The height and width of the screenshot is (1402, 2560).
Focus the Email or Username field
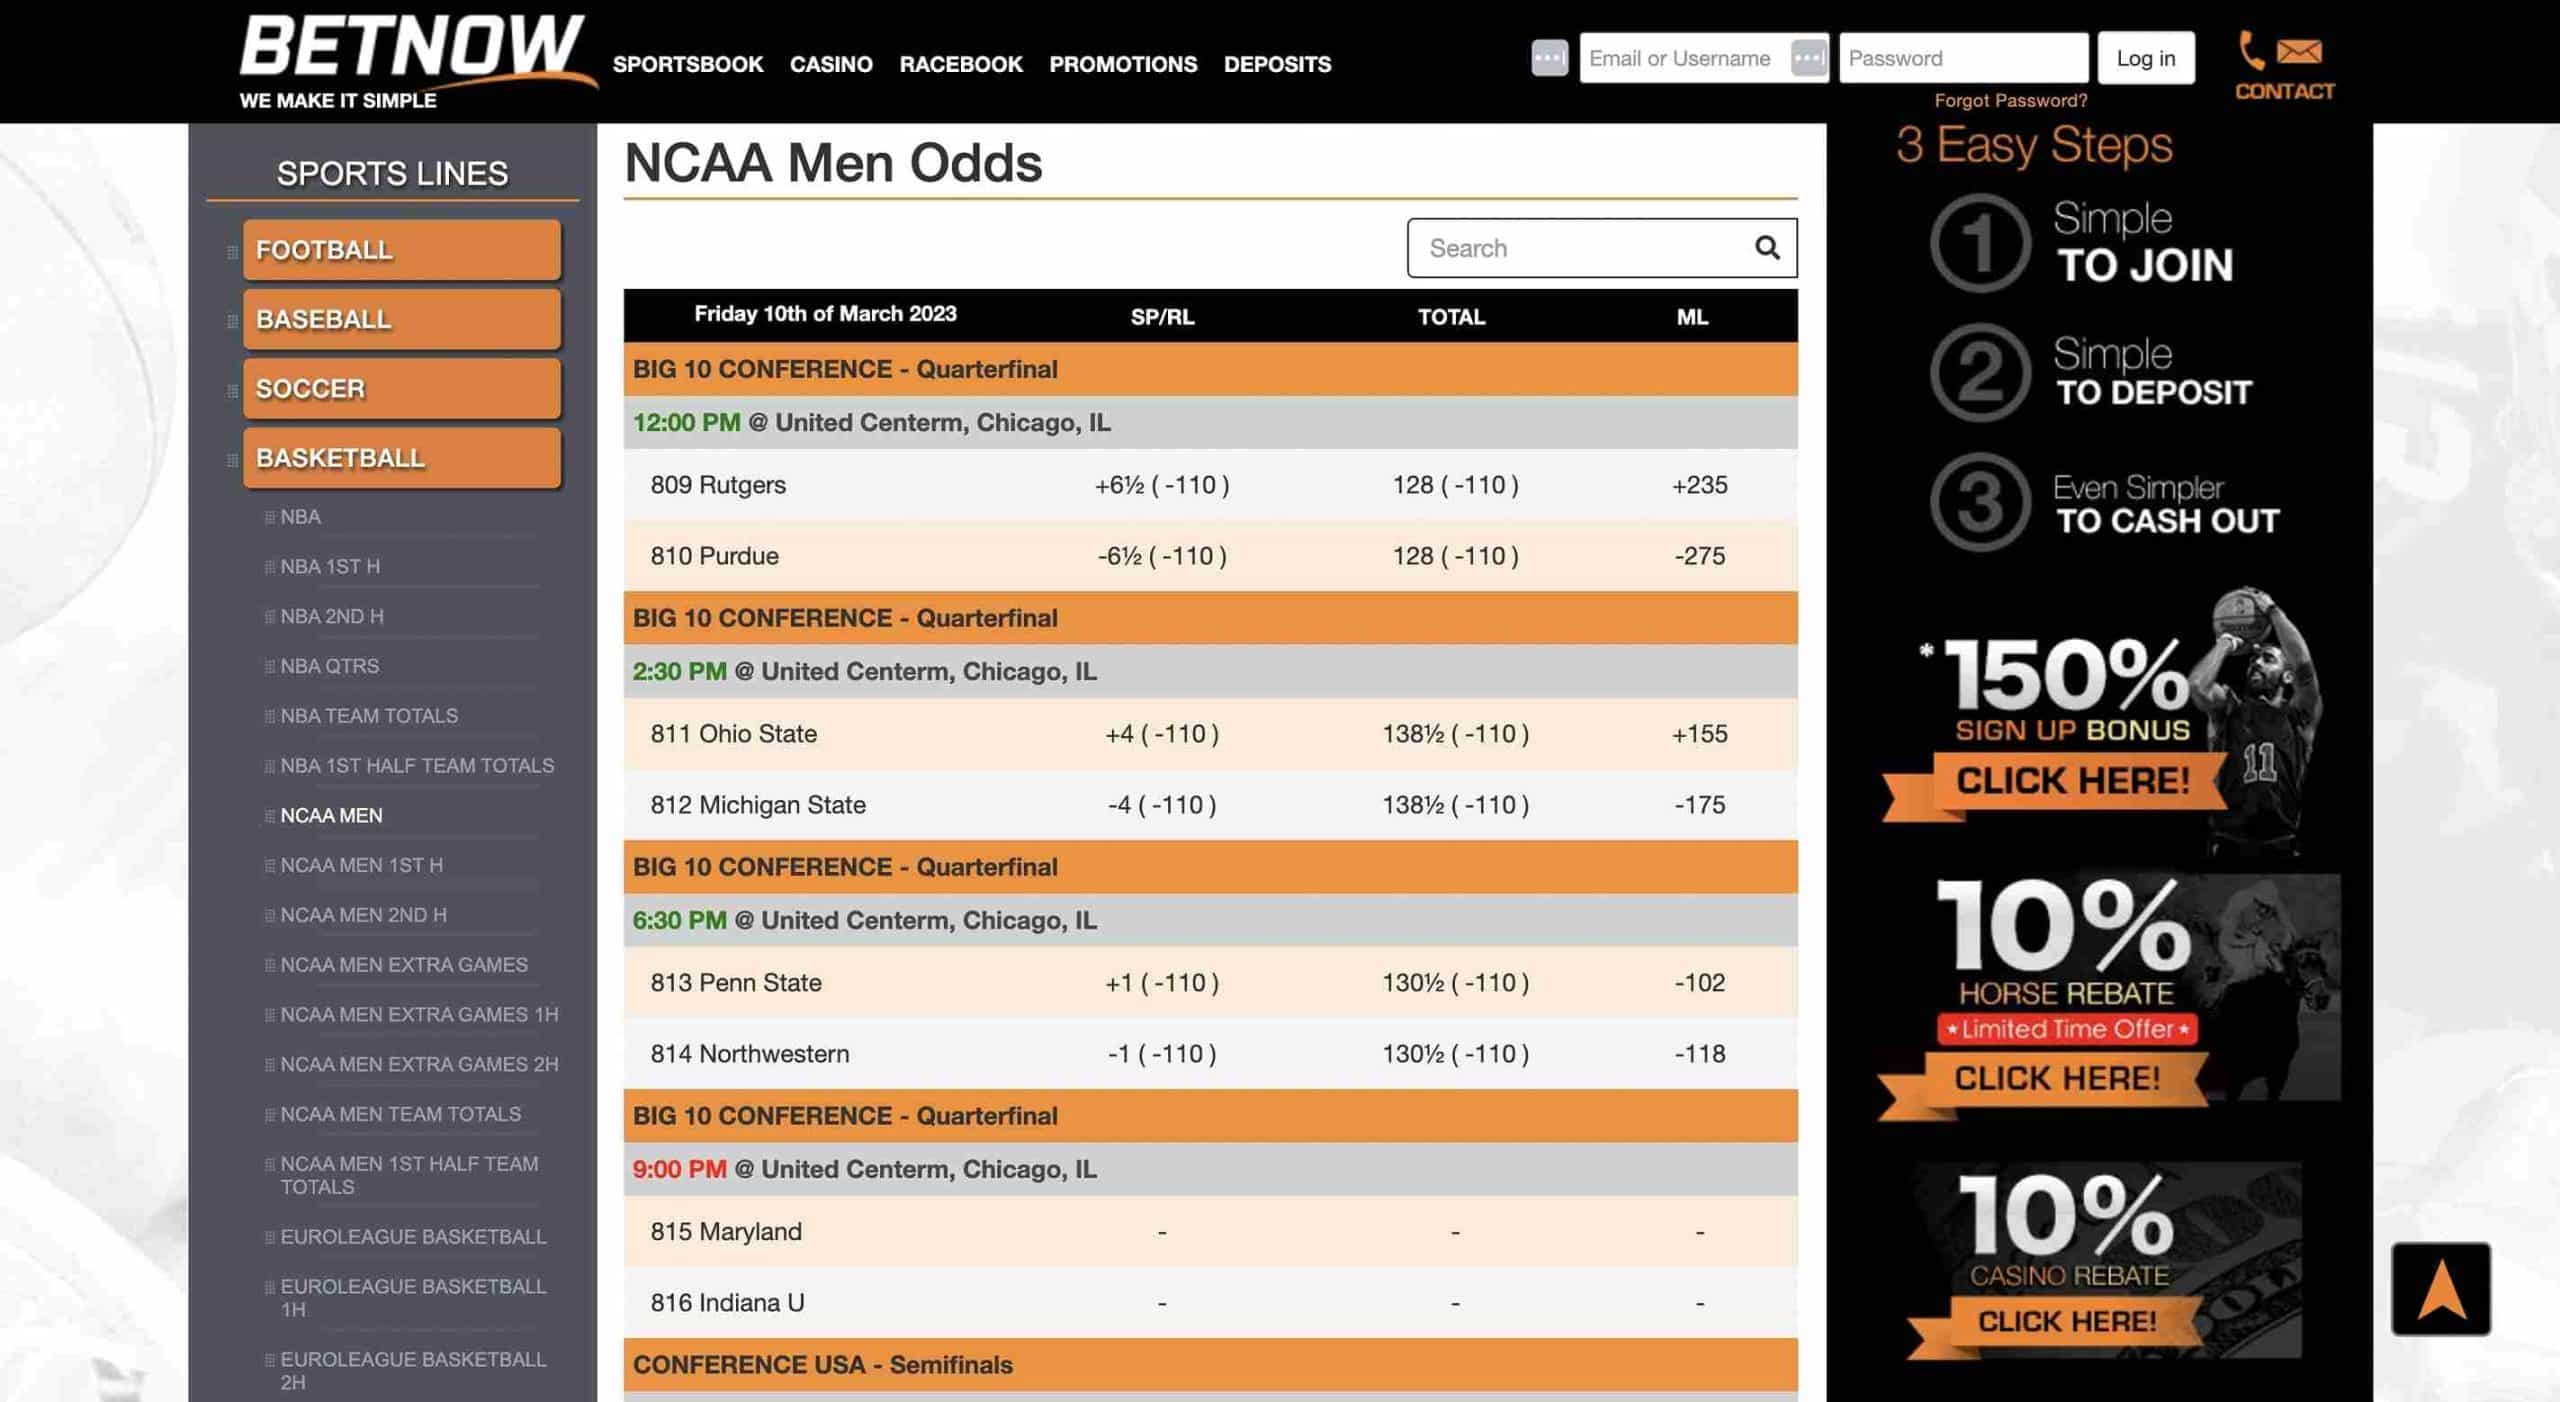tap(1704, 58)
